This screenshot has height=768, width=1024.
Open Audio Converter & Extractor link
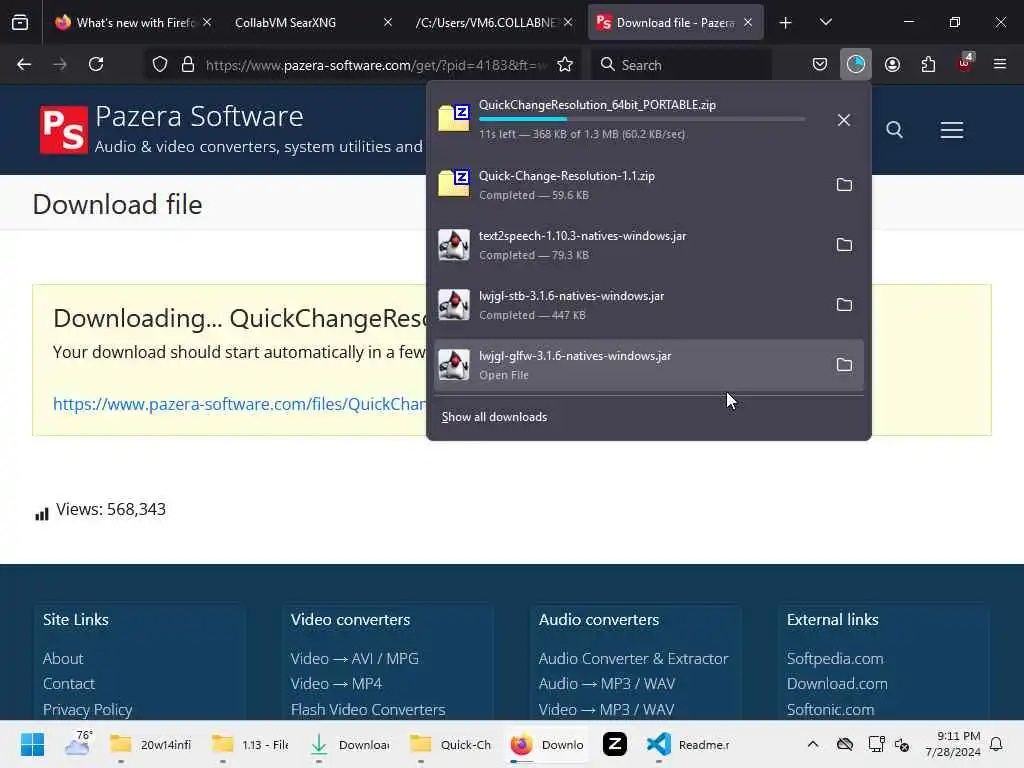(x=633, y=659)
